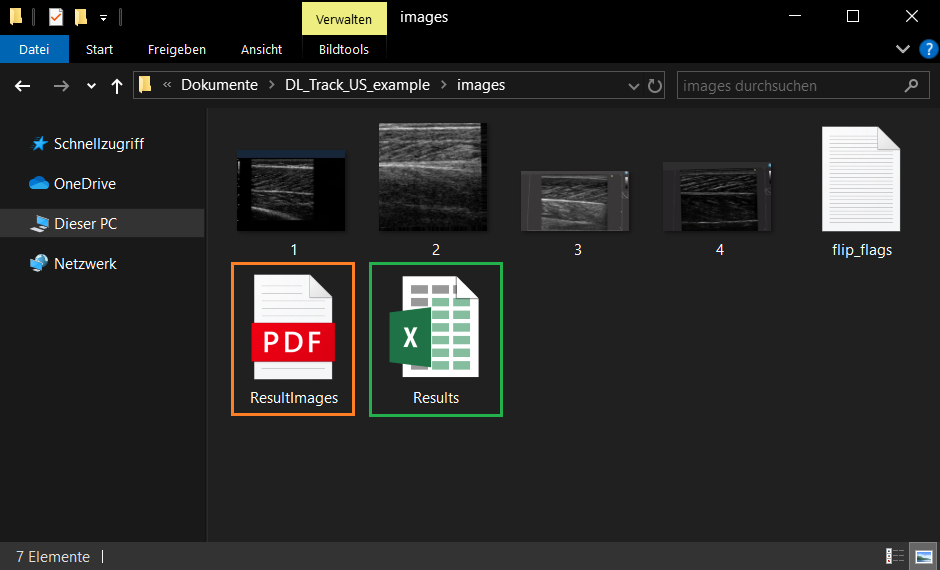
Task: Go up one folder level
Action: 117,86
